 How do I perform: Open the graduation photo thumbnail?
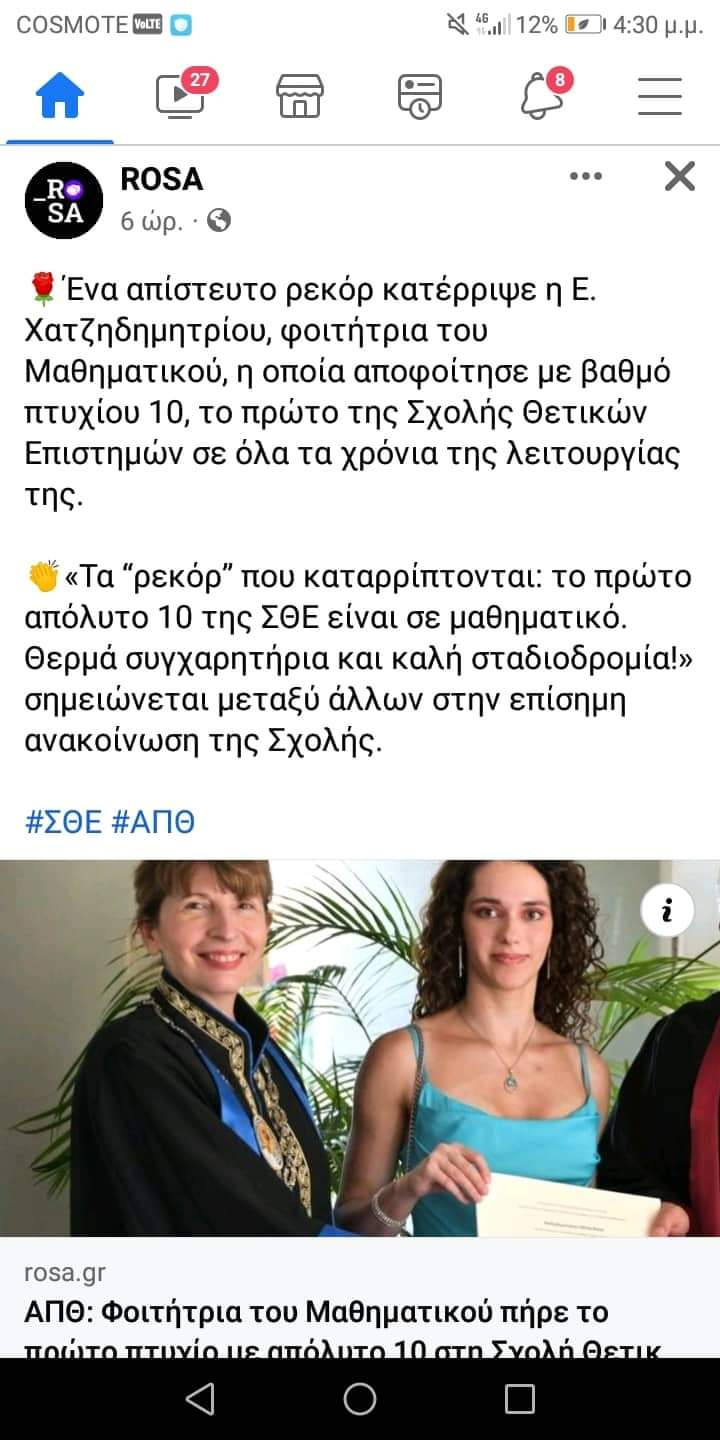[x=360, y=1048]
